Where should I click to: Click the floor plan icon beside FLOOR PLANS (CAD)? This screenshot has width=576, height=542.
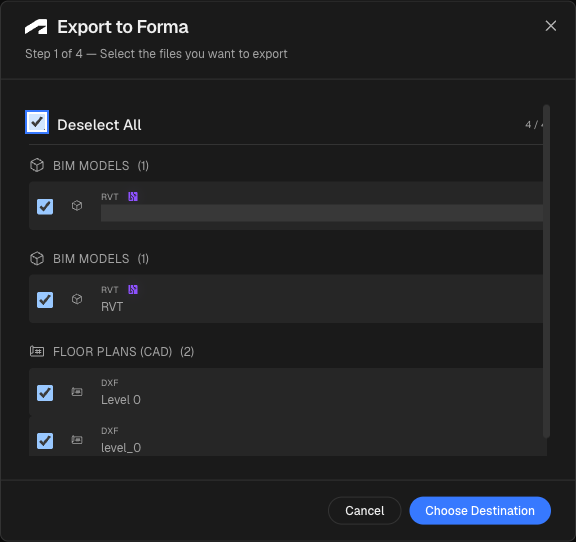(37, 351)
